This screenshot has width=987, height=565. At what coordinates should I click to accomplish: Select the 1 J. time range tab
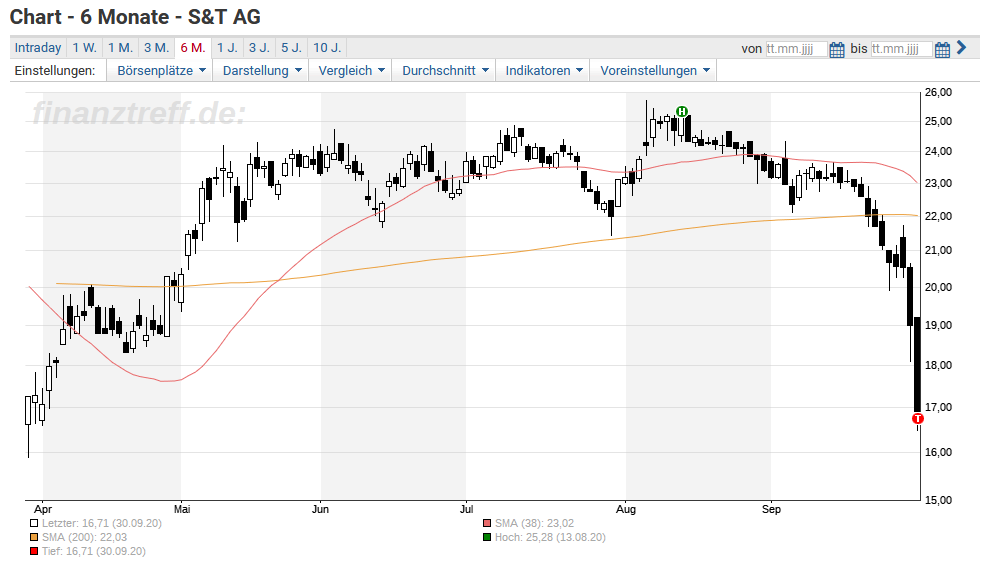(227, 48)
